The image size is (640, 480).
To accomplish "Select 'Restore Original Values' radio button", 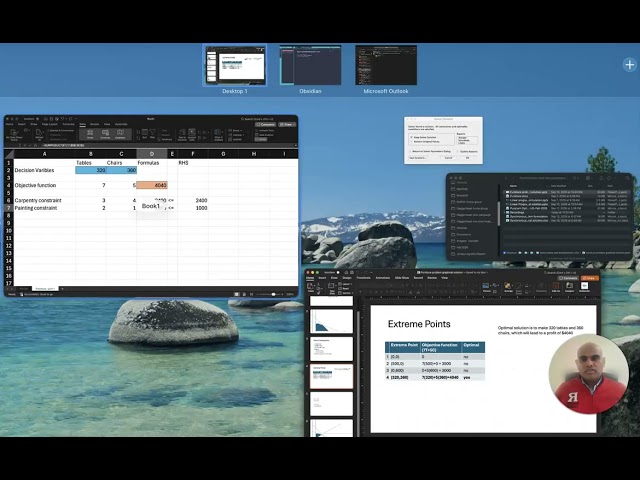I will [411, 142].
